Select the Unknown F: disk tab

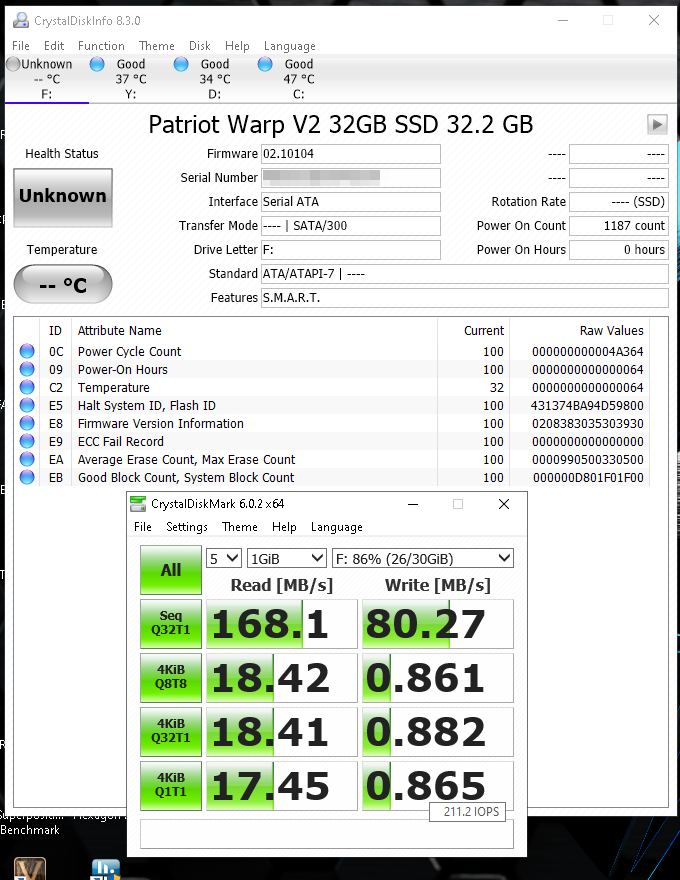pyautogui.click(x=47, y=79)
